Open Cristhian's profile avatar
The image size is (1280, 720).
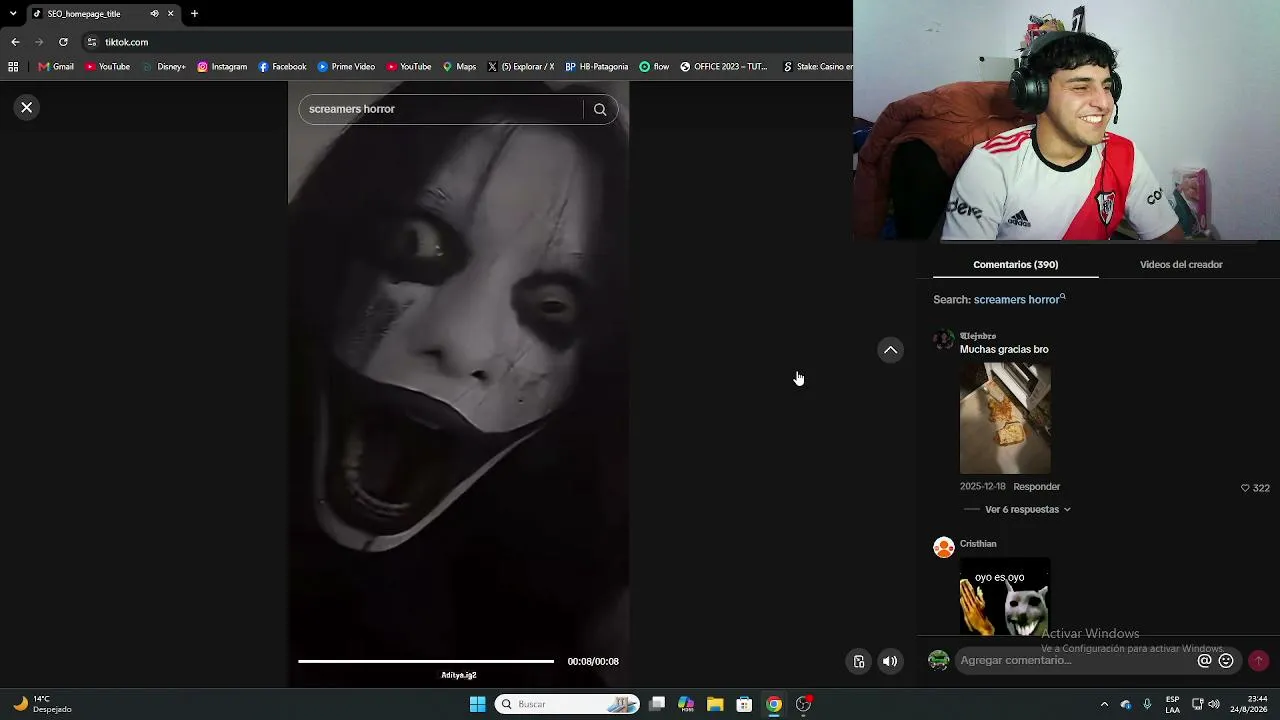[x=944, y=548]
